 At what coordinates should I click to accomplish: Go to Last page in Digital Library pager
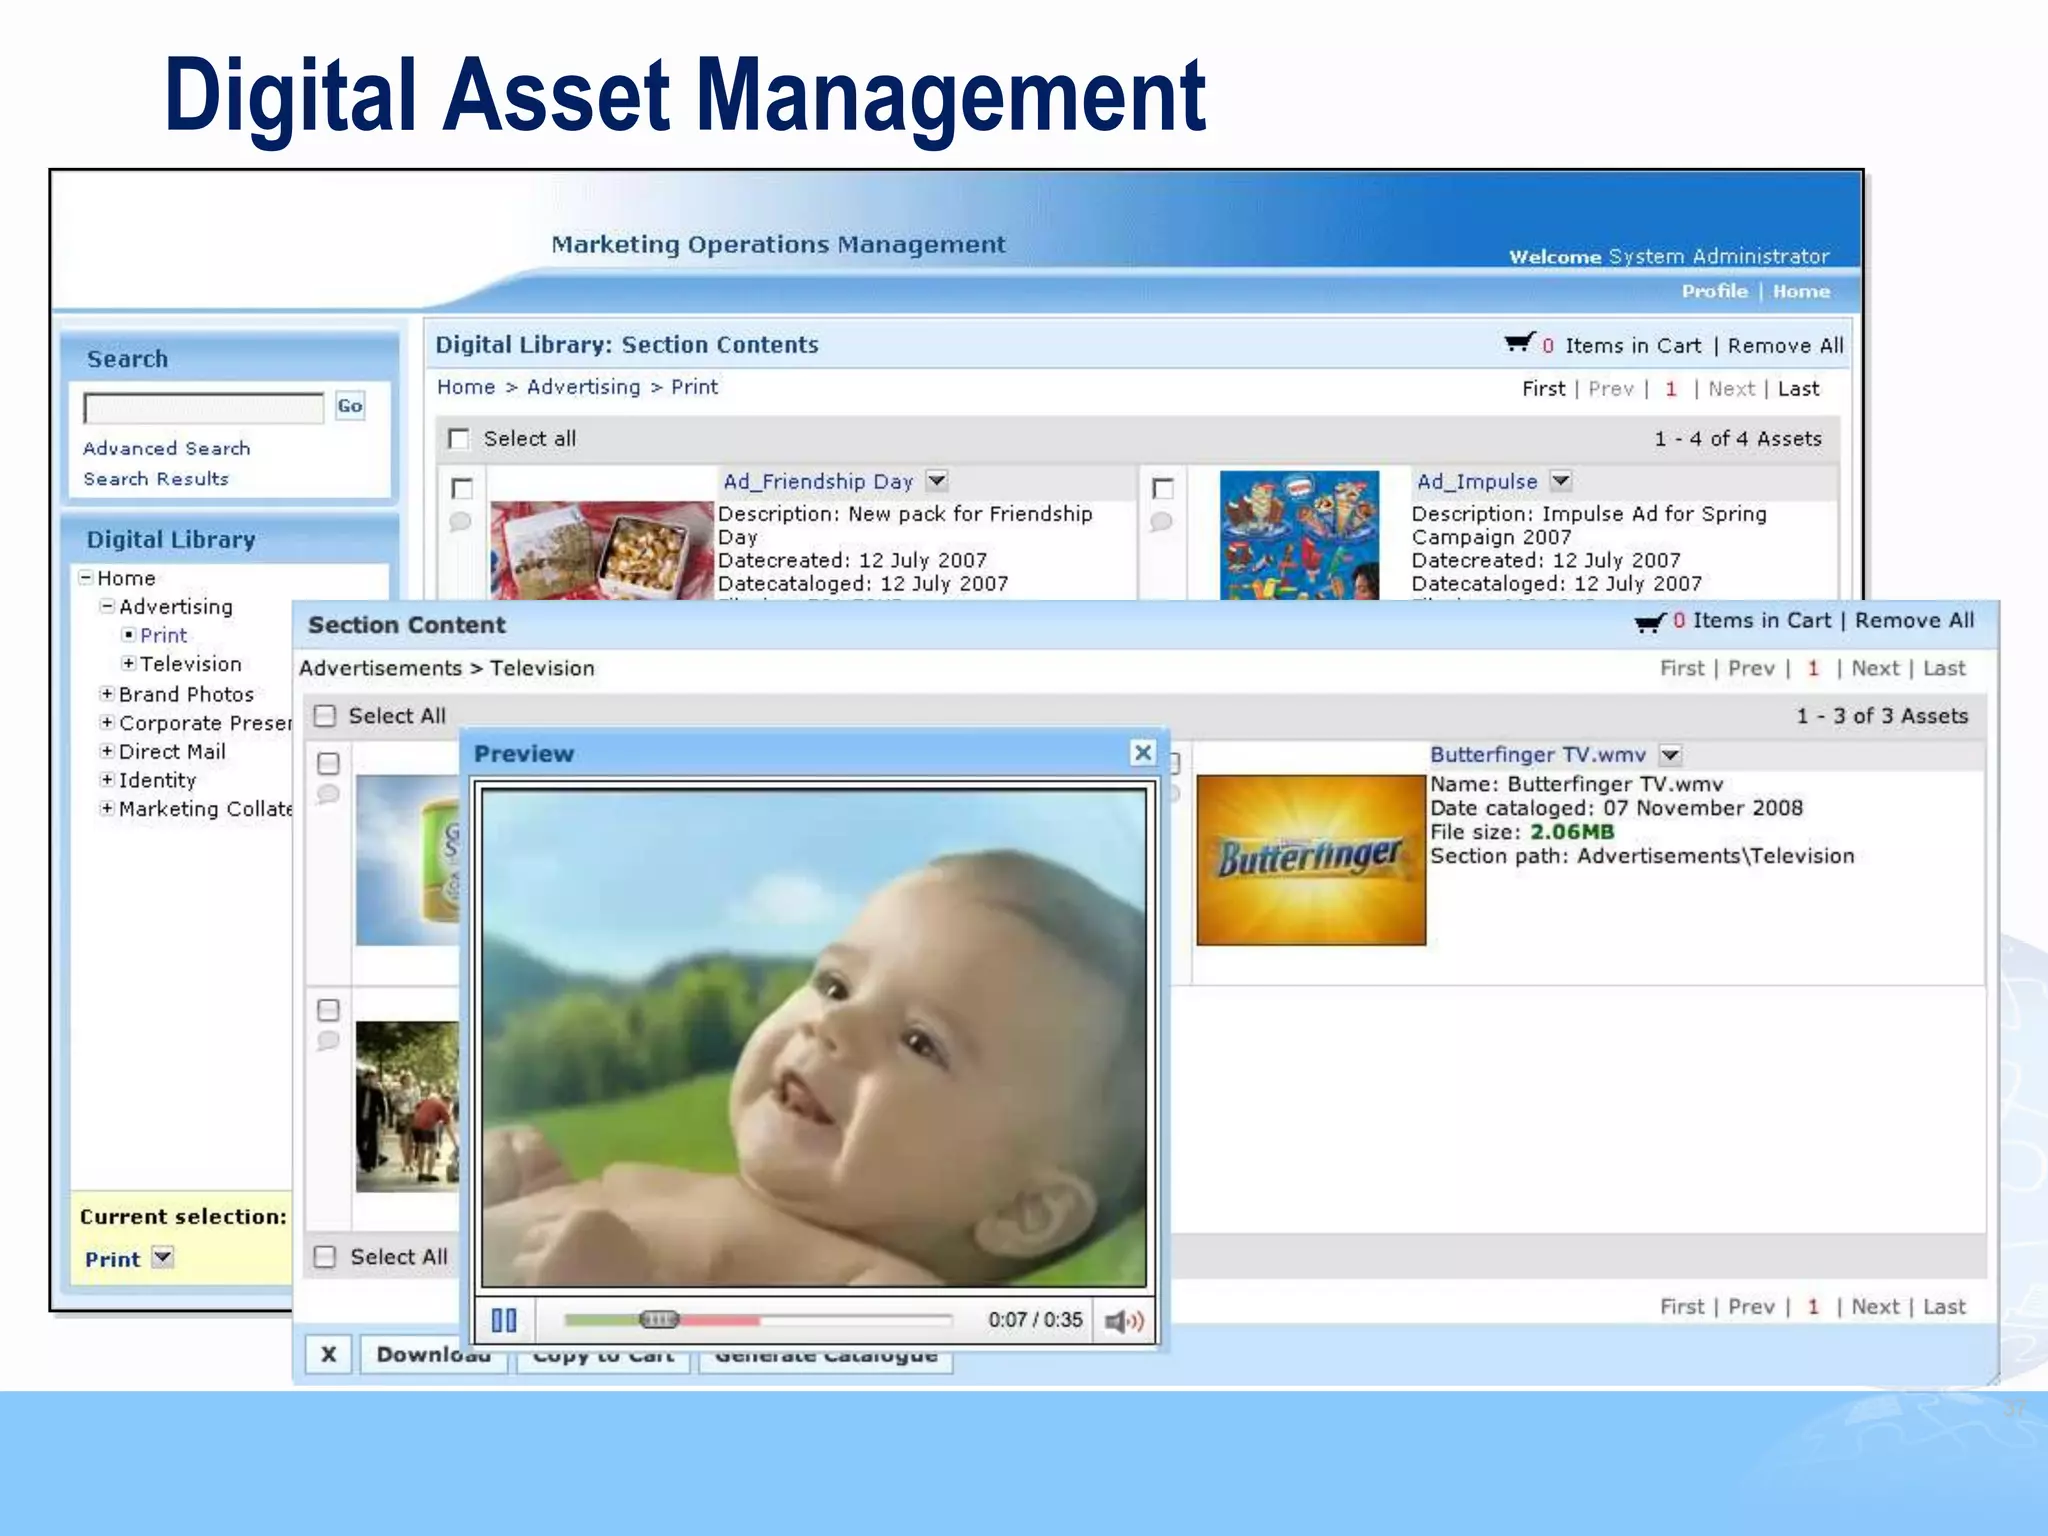click(x=1798, y=389)
